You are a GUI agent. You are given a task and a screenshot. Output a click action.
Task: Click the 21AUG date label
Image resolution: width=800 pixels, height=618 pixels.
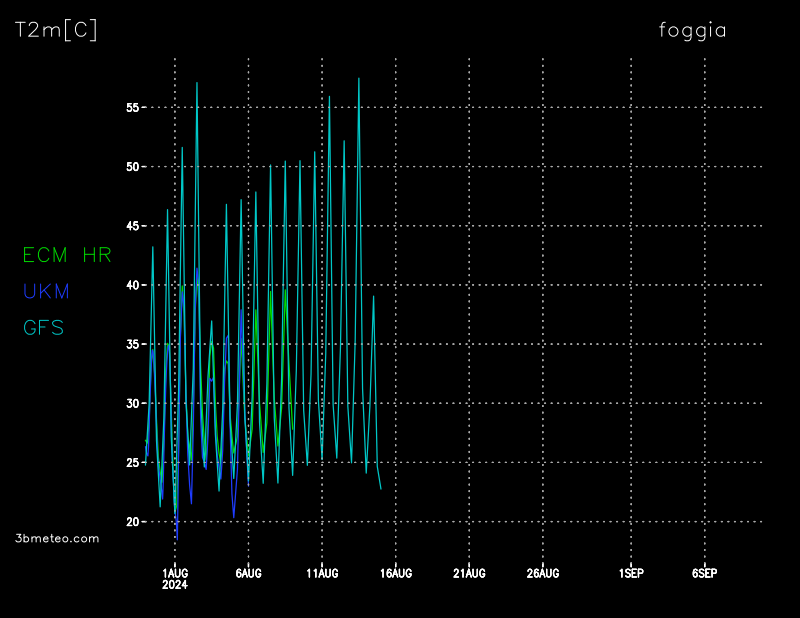point(469,573)
